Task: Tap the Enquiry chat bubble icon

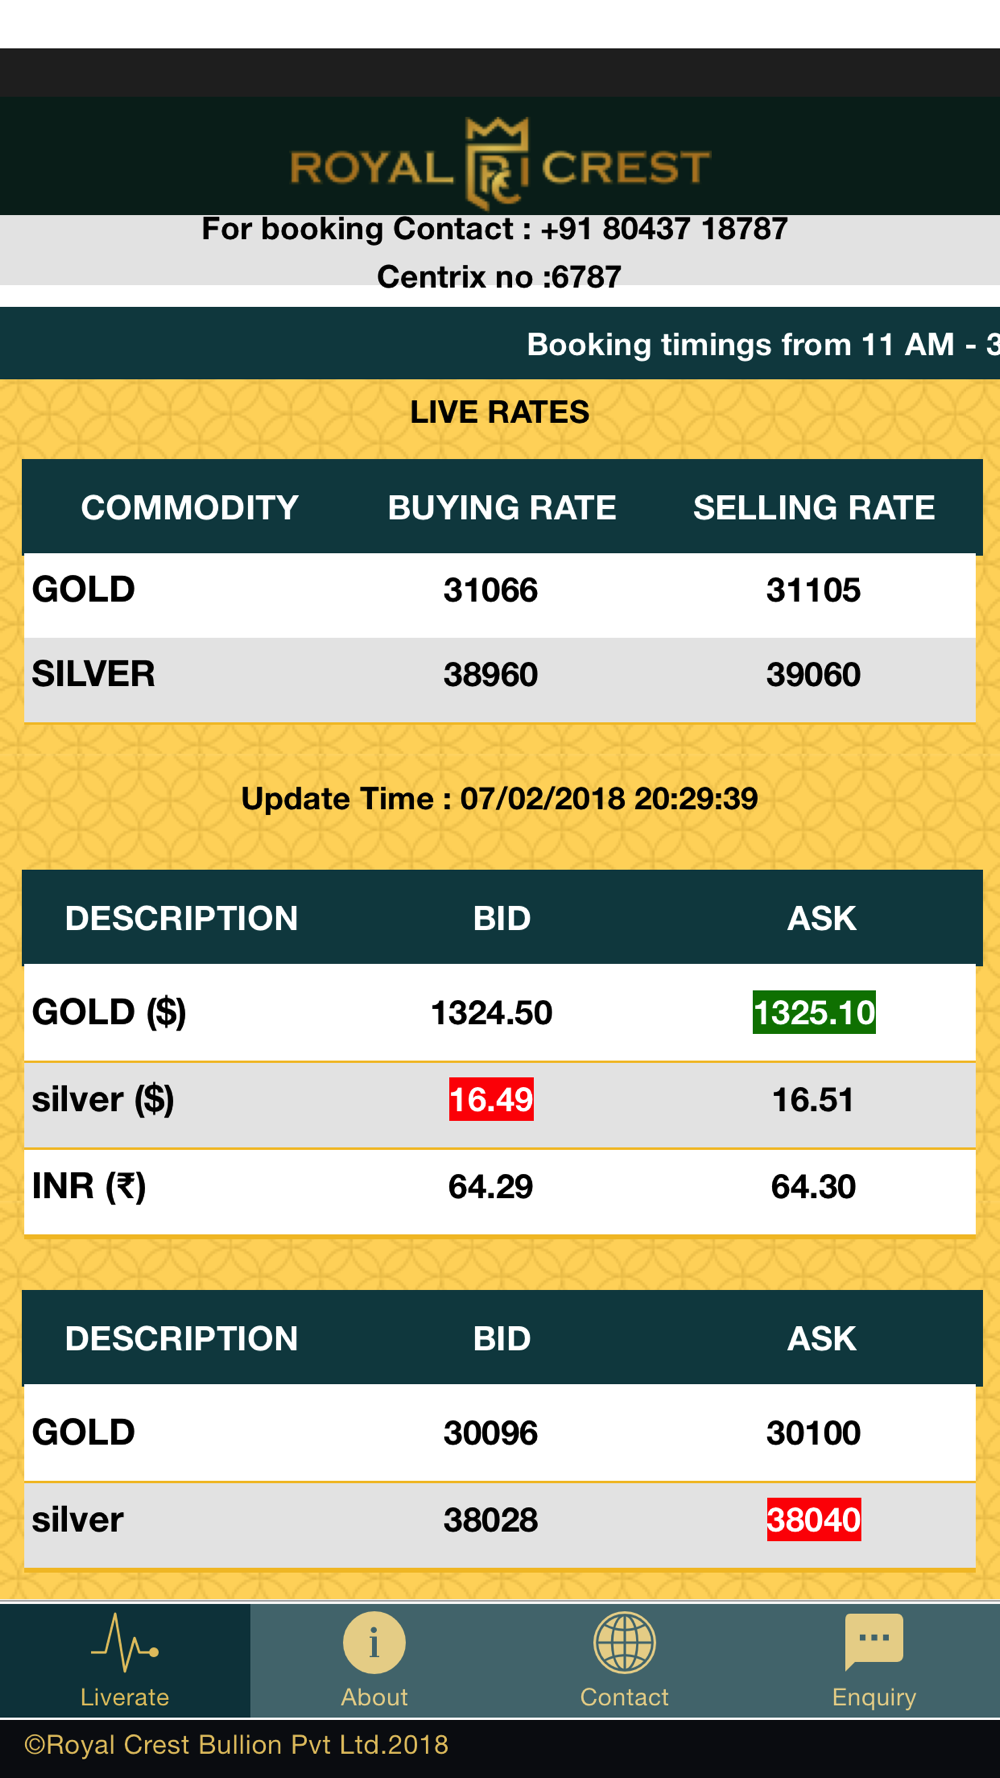Action: pyautogui.click(x=874, y=1642)
